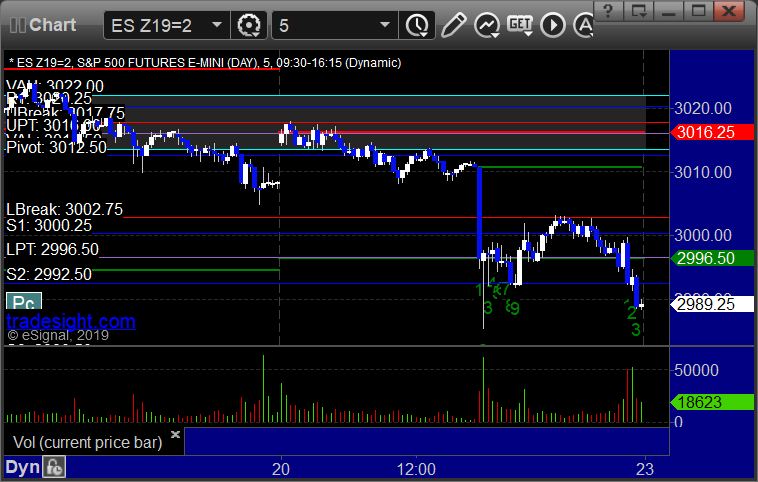The width and height of the screenshot is (758, 482).
Task: Select the S2: 2992.50 label
Action: (49, 274)
